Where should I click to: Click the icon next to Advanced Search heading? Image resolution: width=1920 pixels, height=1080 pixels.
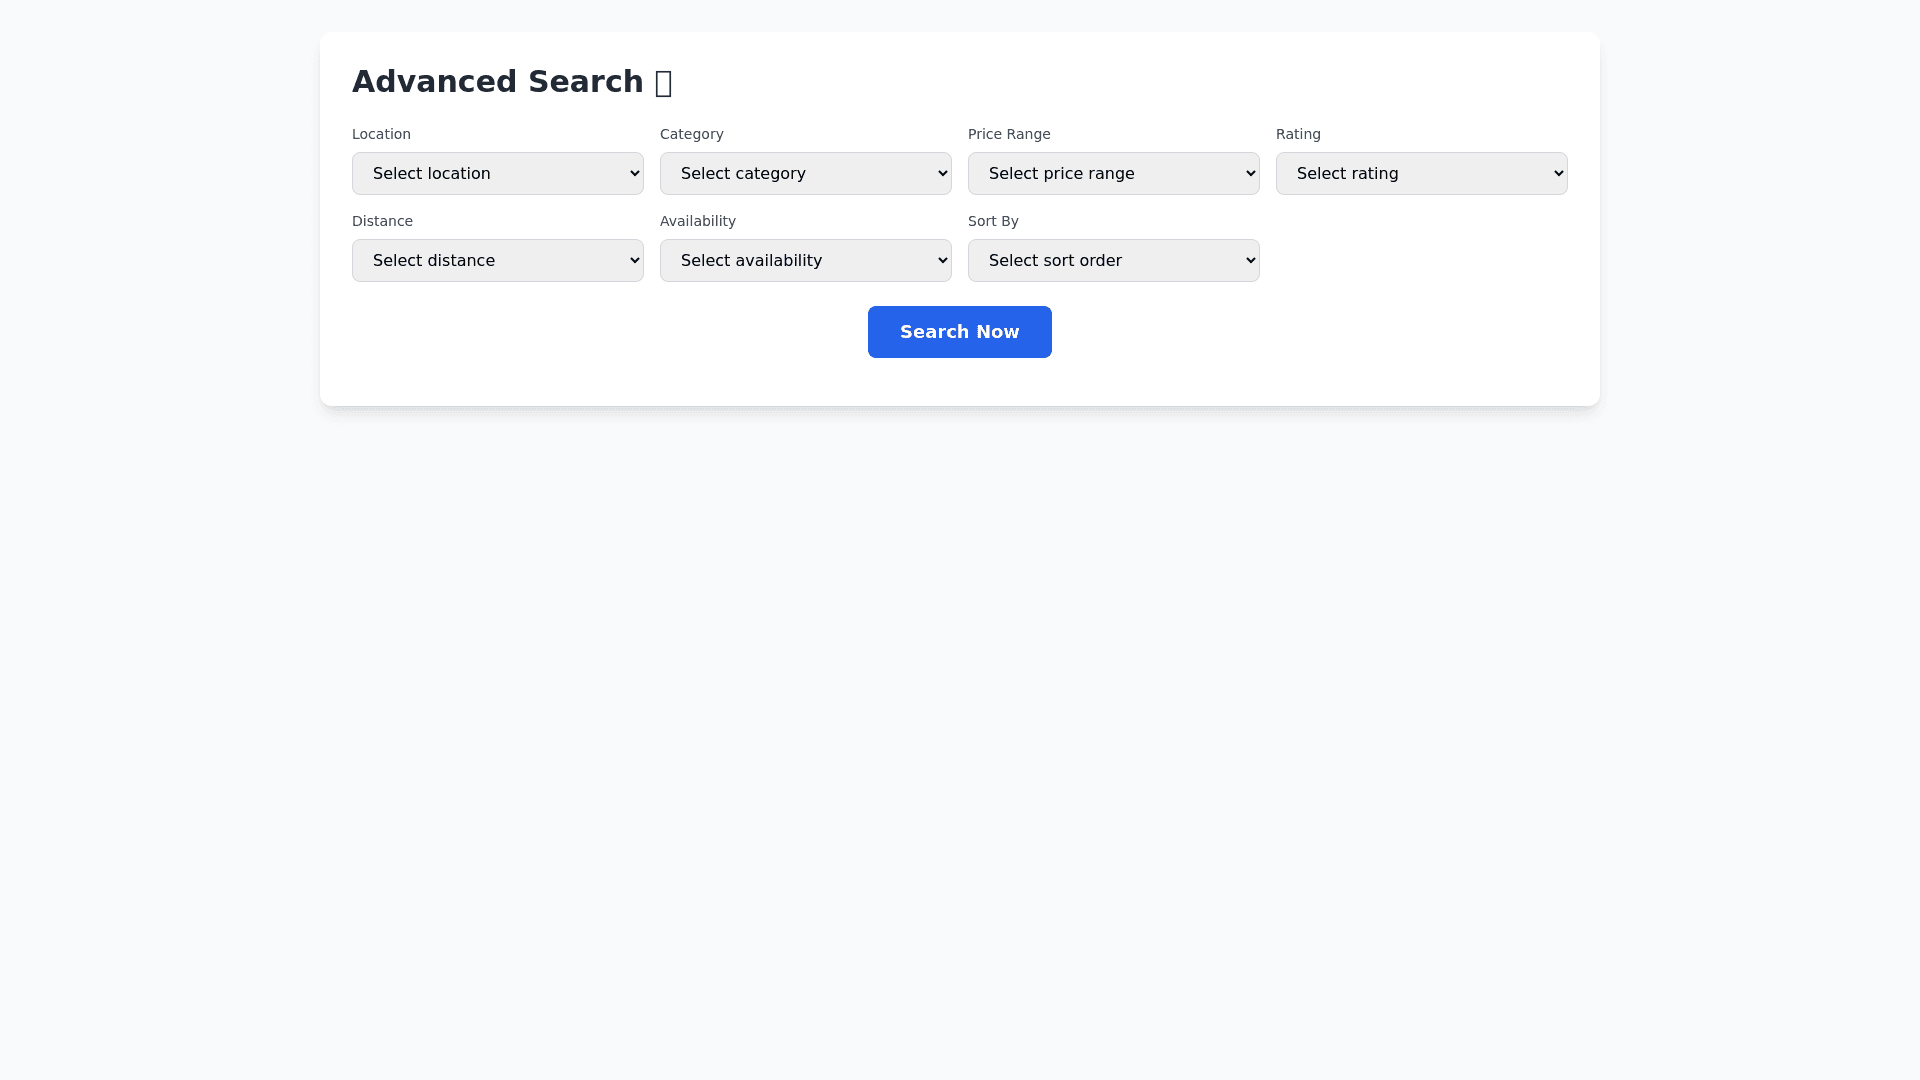(x=663, y=83)
